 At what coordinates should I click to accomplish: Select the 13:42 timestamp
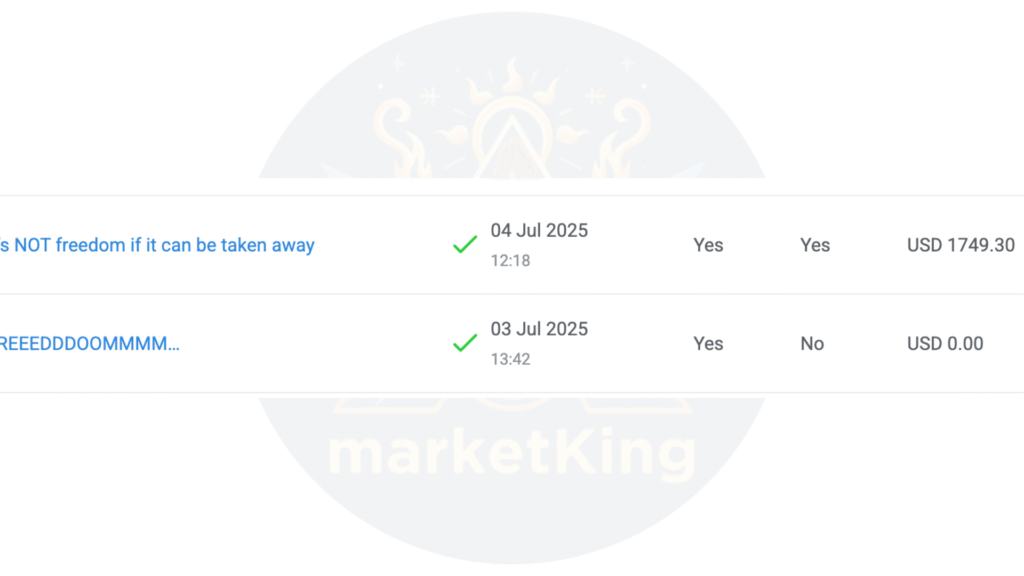(511, 359)
